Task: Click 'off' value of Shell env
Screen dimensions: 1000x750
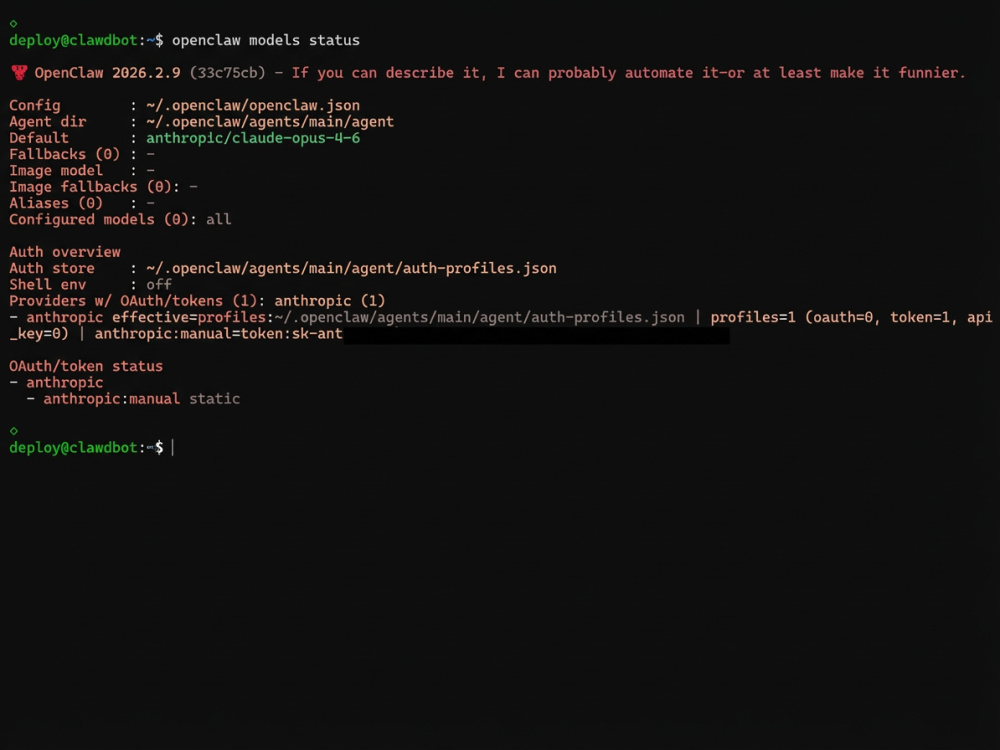Action: pos(159,285)
